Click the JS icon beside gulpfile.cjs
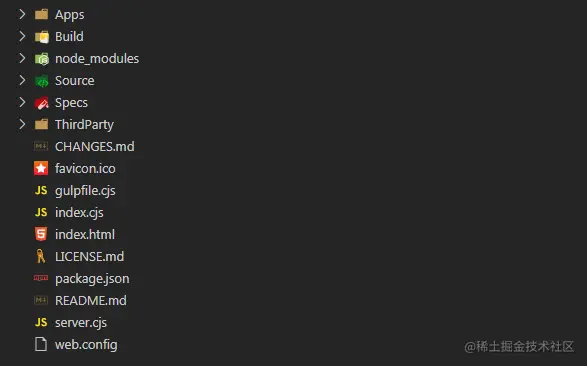The image size is (587, 366). click(41, 190)
